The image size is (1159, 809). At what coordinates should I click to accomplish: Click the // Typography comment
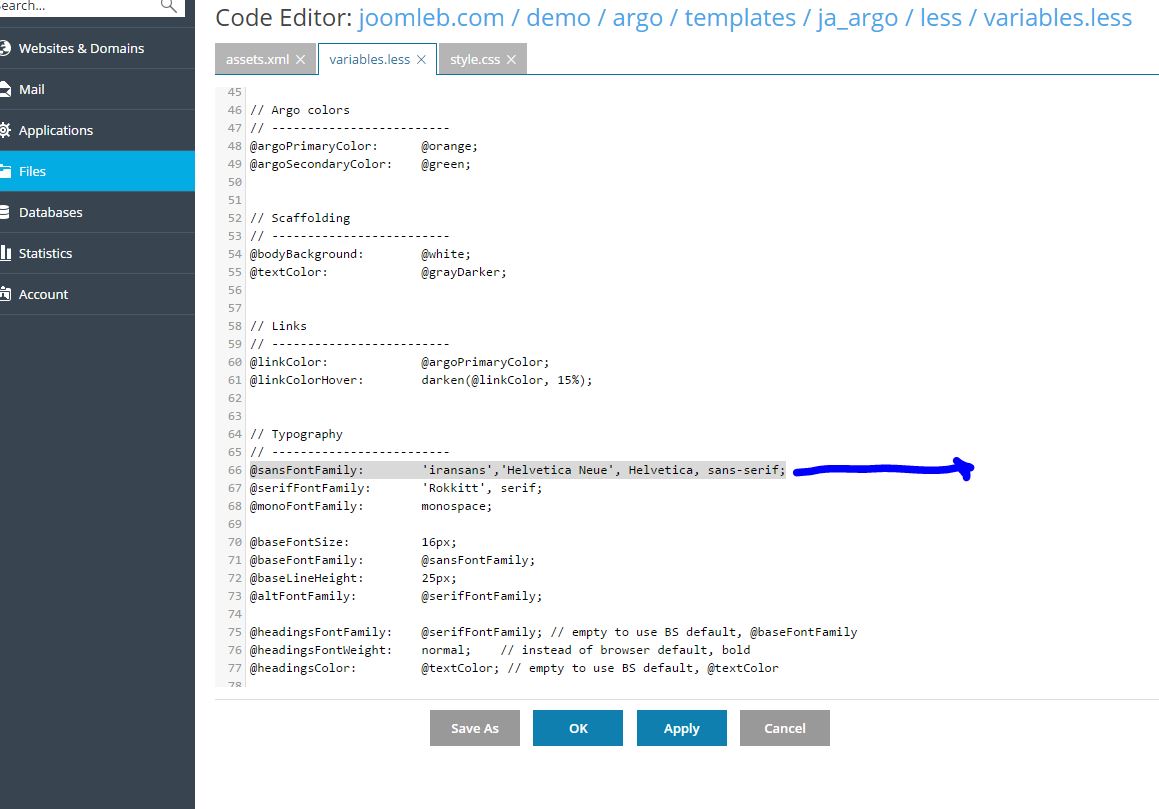pyautogui.click(x=296, y=434)
